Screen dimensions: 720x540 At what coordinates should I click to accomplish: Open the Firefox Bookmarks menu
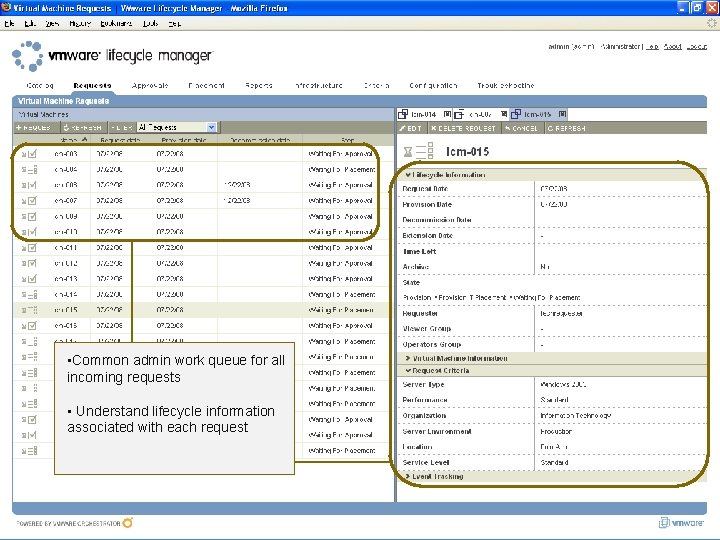(116, 23)
